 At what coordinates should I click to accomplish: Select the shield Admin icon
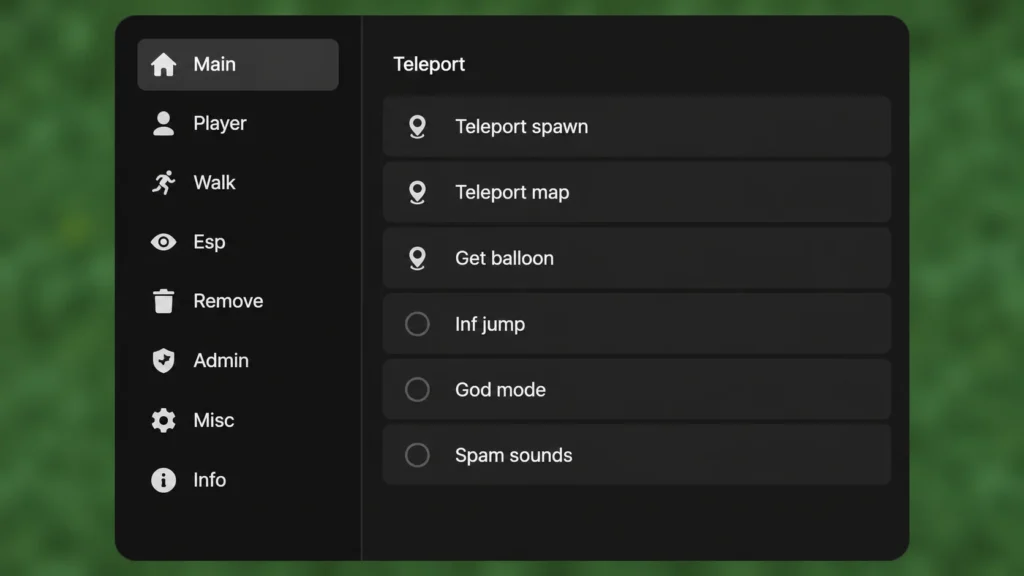pyautogui.click(x=163, y=360)
